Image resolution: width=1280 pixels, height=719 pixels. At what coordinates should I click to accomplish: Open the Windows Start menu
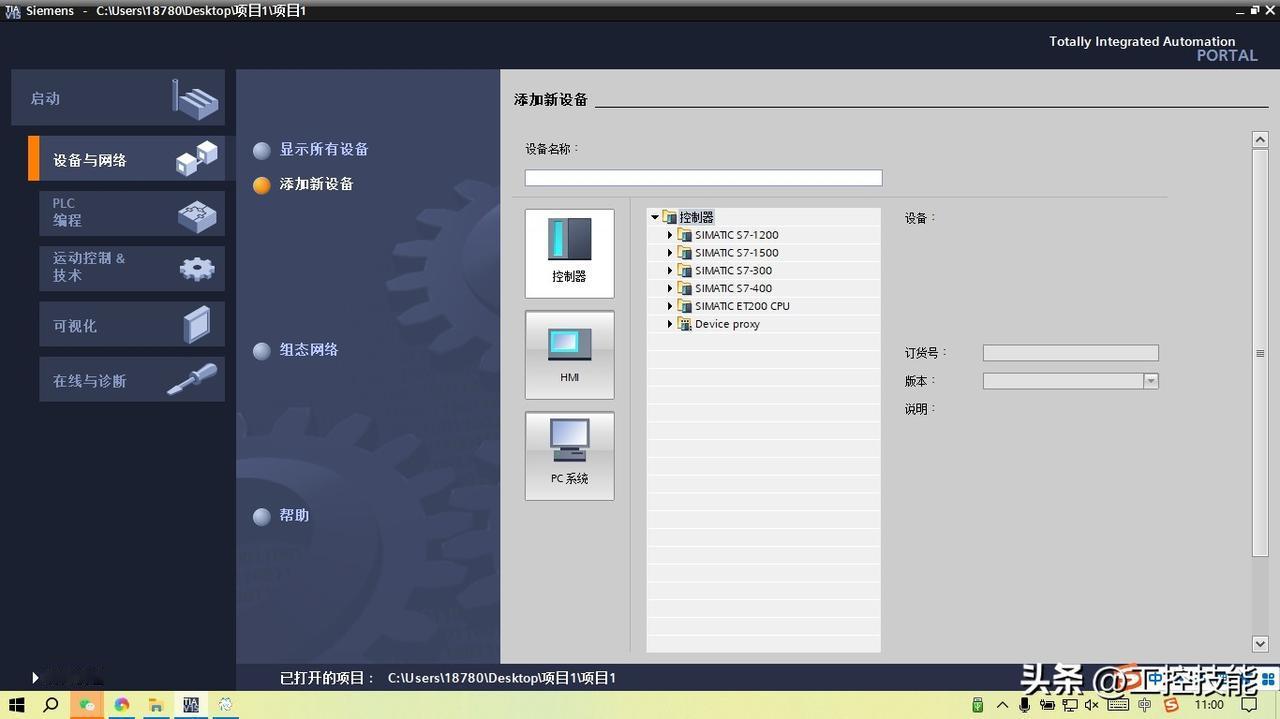tap(17, 705)
